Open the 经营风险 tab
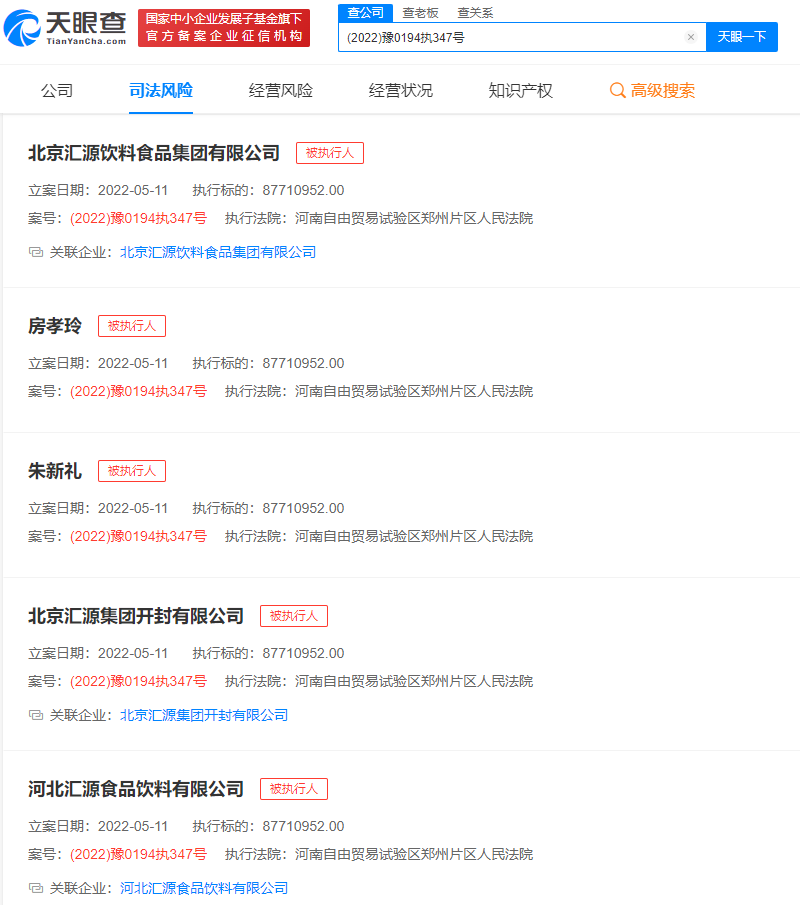This screenshot has height=905, width=800. click(x=281, y=91)
